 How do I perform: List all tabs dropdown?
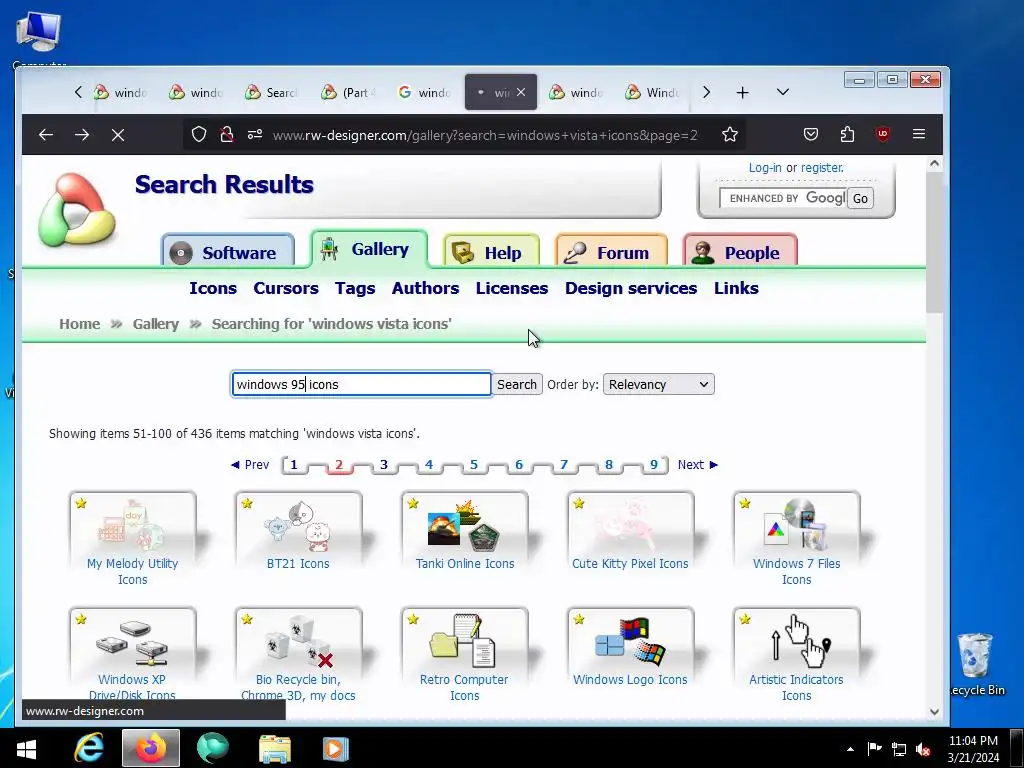(782, 93)
